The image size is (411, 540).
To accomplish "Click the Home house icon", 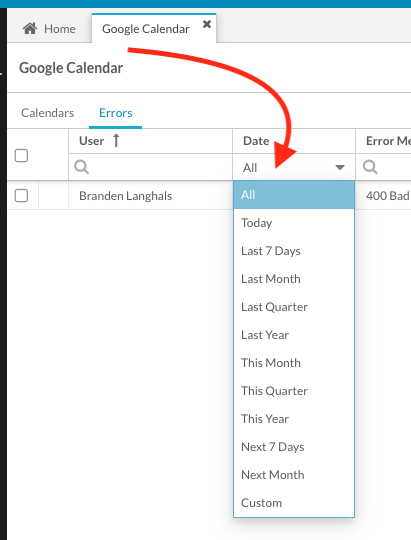I will 30,29.
